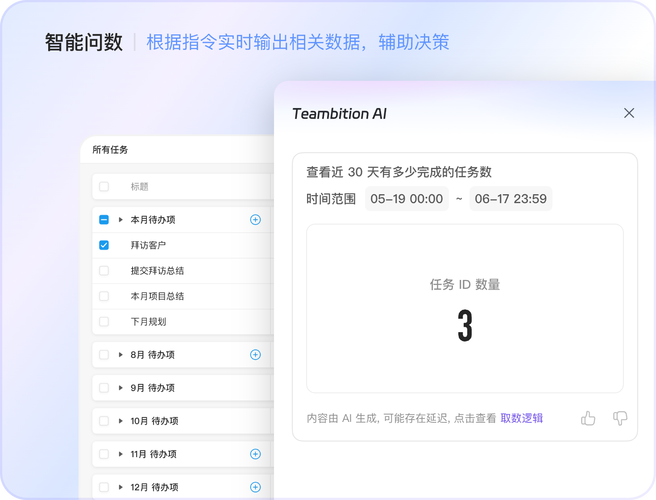Viewport: 656px width, 500px height.
Task: Click the thumbs up feedback icon
Action: pyautogui.click(x=588, y=418)
